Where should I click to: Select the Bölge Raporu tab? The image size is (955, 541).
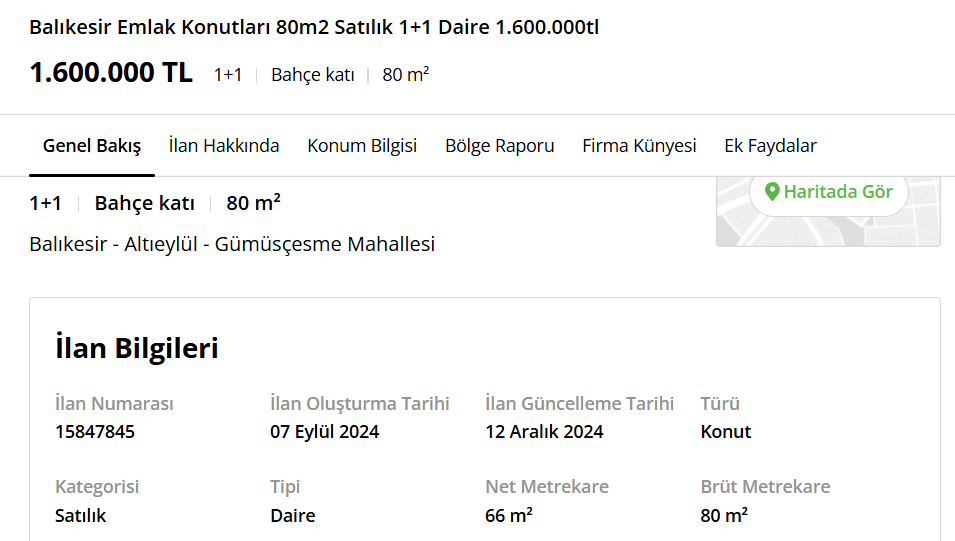[499, 146]
